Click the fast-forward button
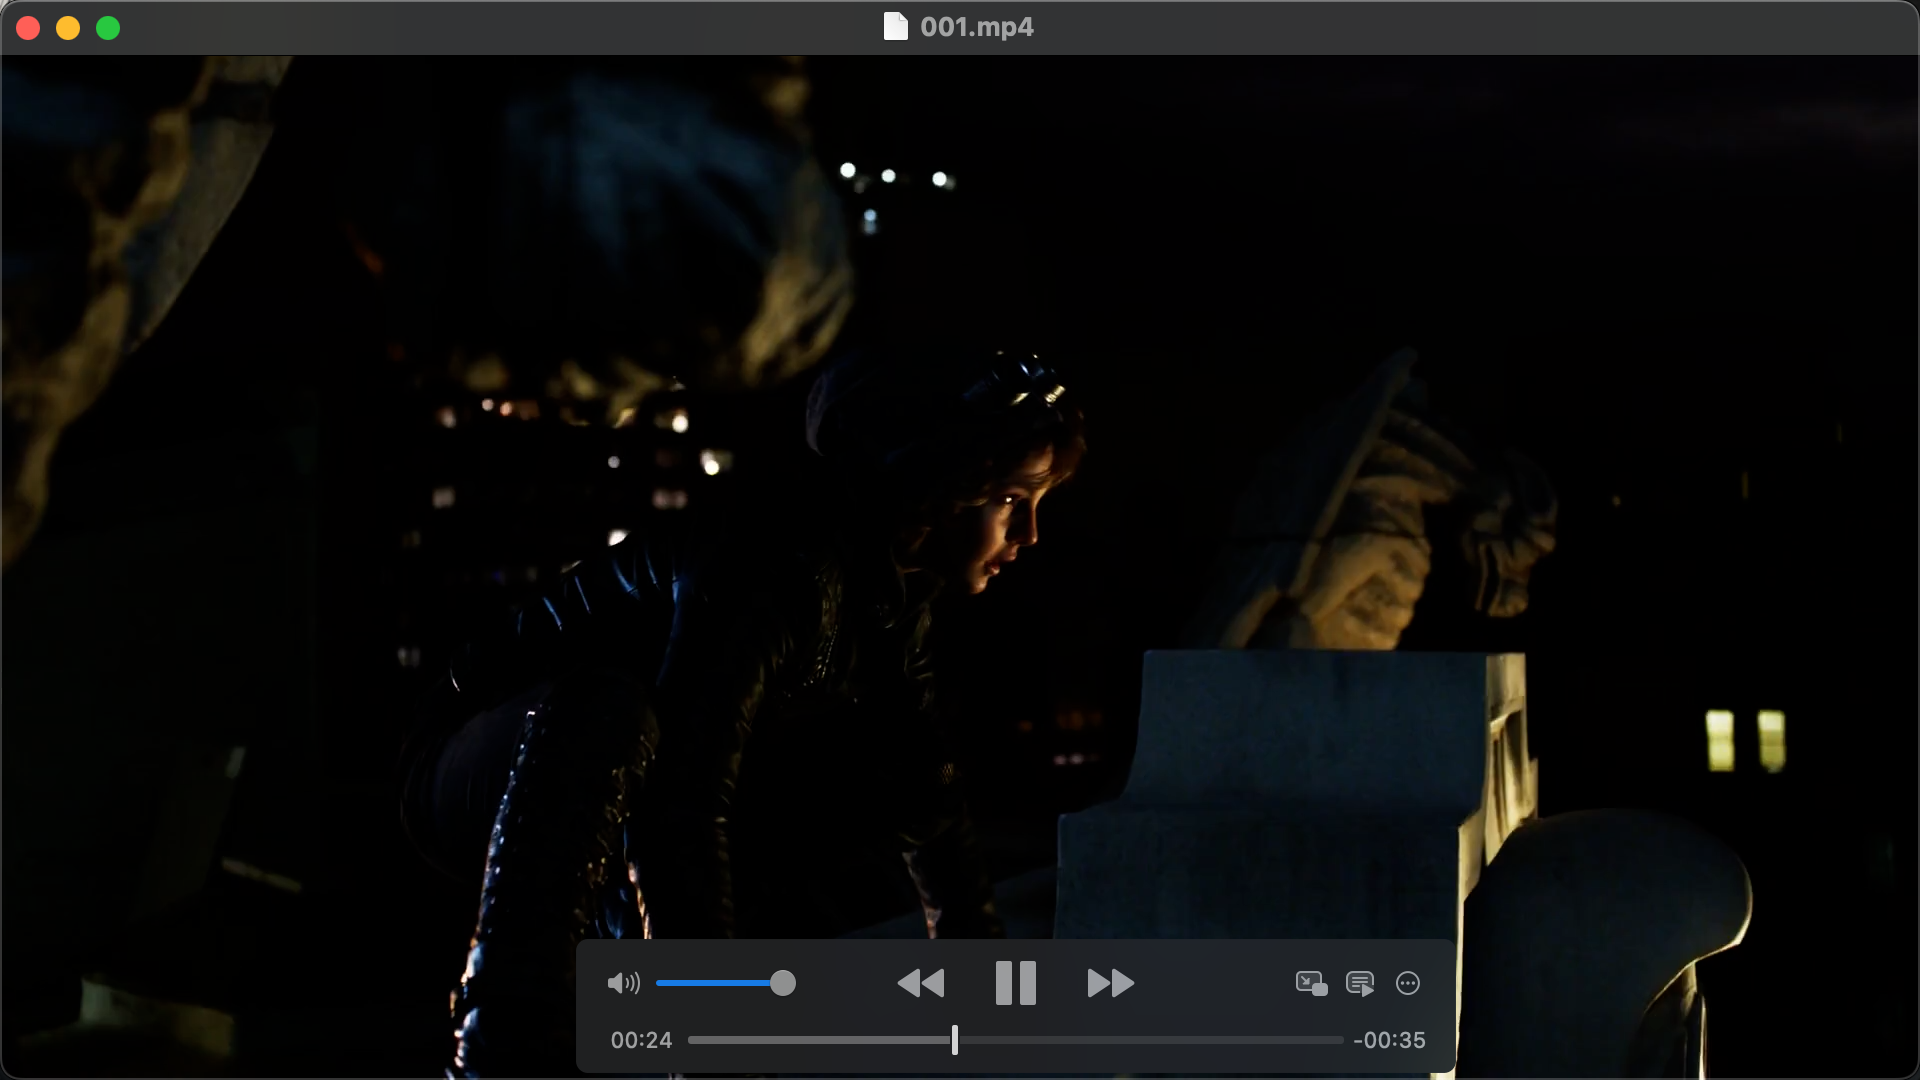The width and height of the screenshot is (1920, 1080). [x=1110, y=983]
